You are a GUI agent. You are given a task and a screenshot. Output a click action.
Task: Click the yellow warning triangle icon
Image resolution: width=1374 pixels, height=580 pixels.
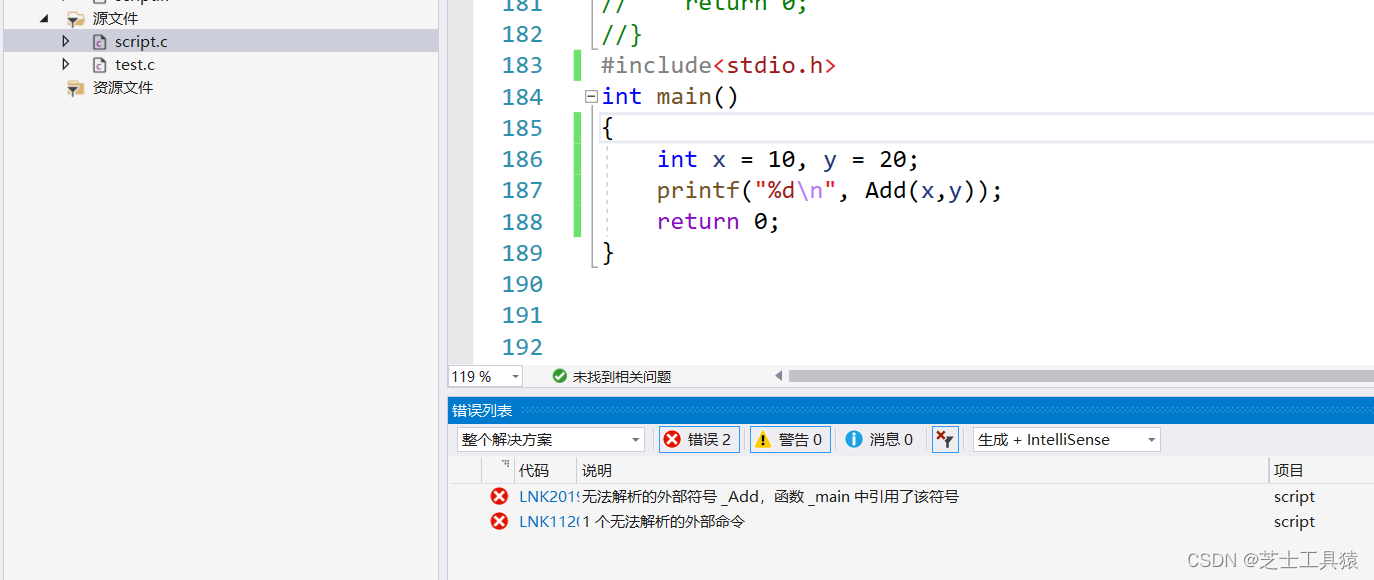point(763,439)
